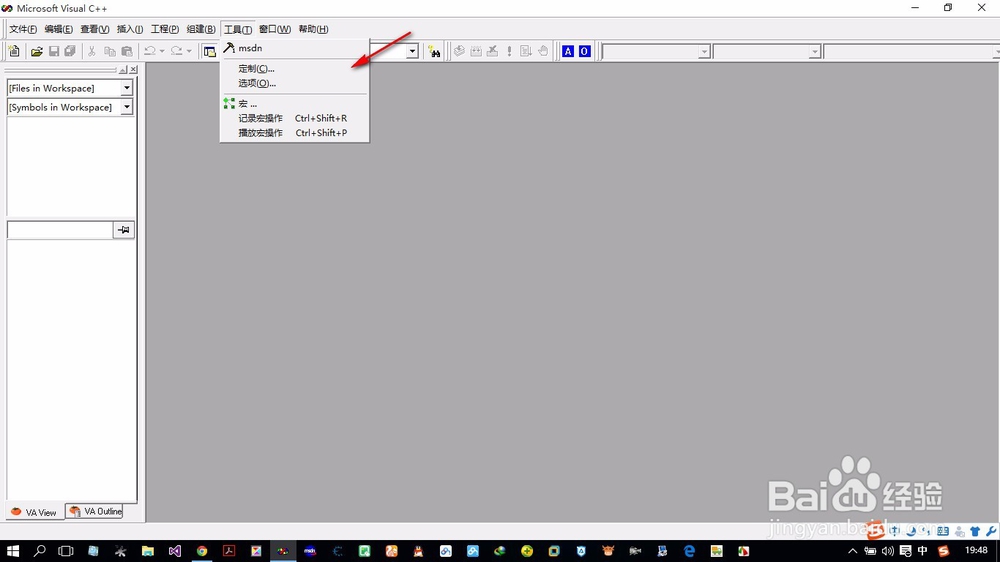Click the Find in Files binoculars icon
The height and width of the screenshot is (562, 1000).
(x=434, y=51)
